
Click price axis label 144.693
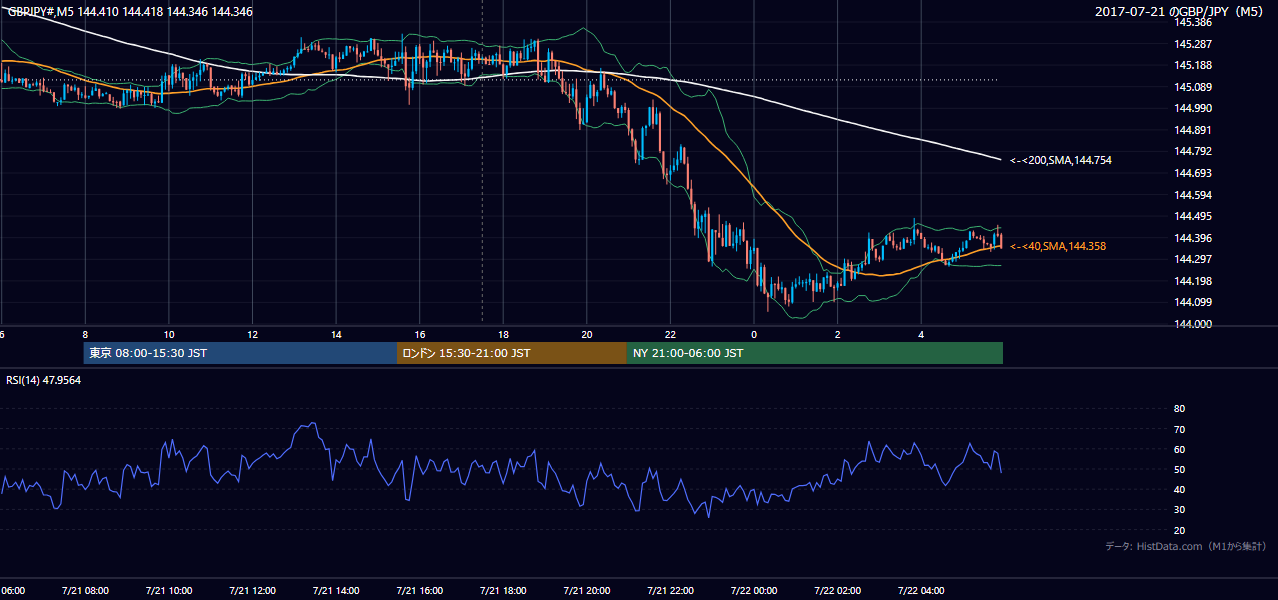[x=1194, y=173]
